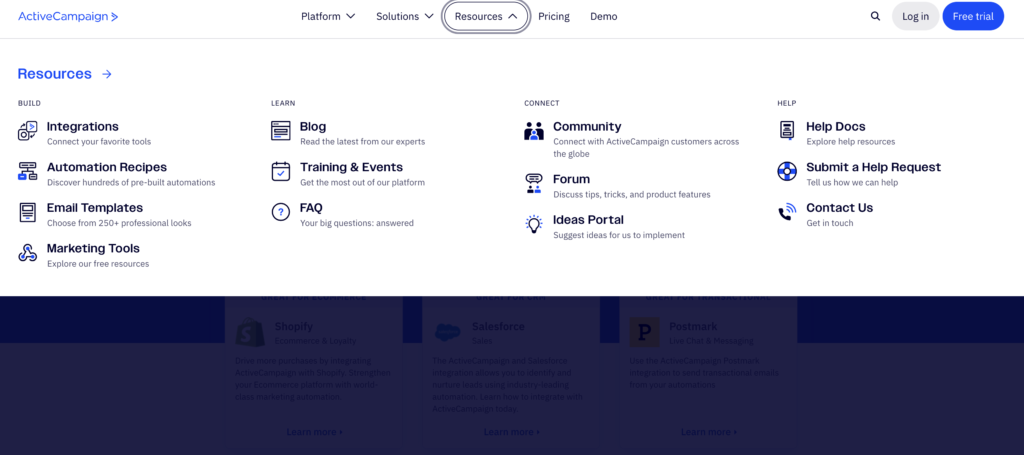Open Help Docs link
Image resolution: width=1024 pixels, height=455 pixels.
coord(835,127)
